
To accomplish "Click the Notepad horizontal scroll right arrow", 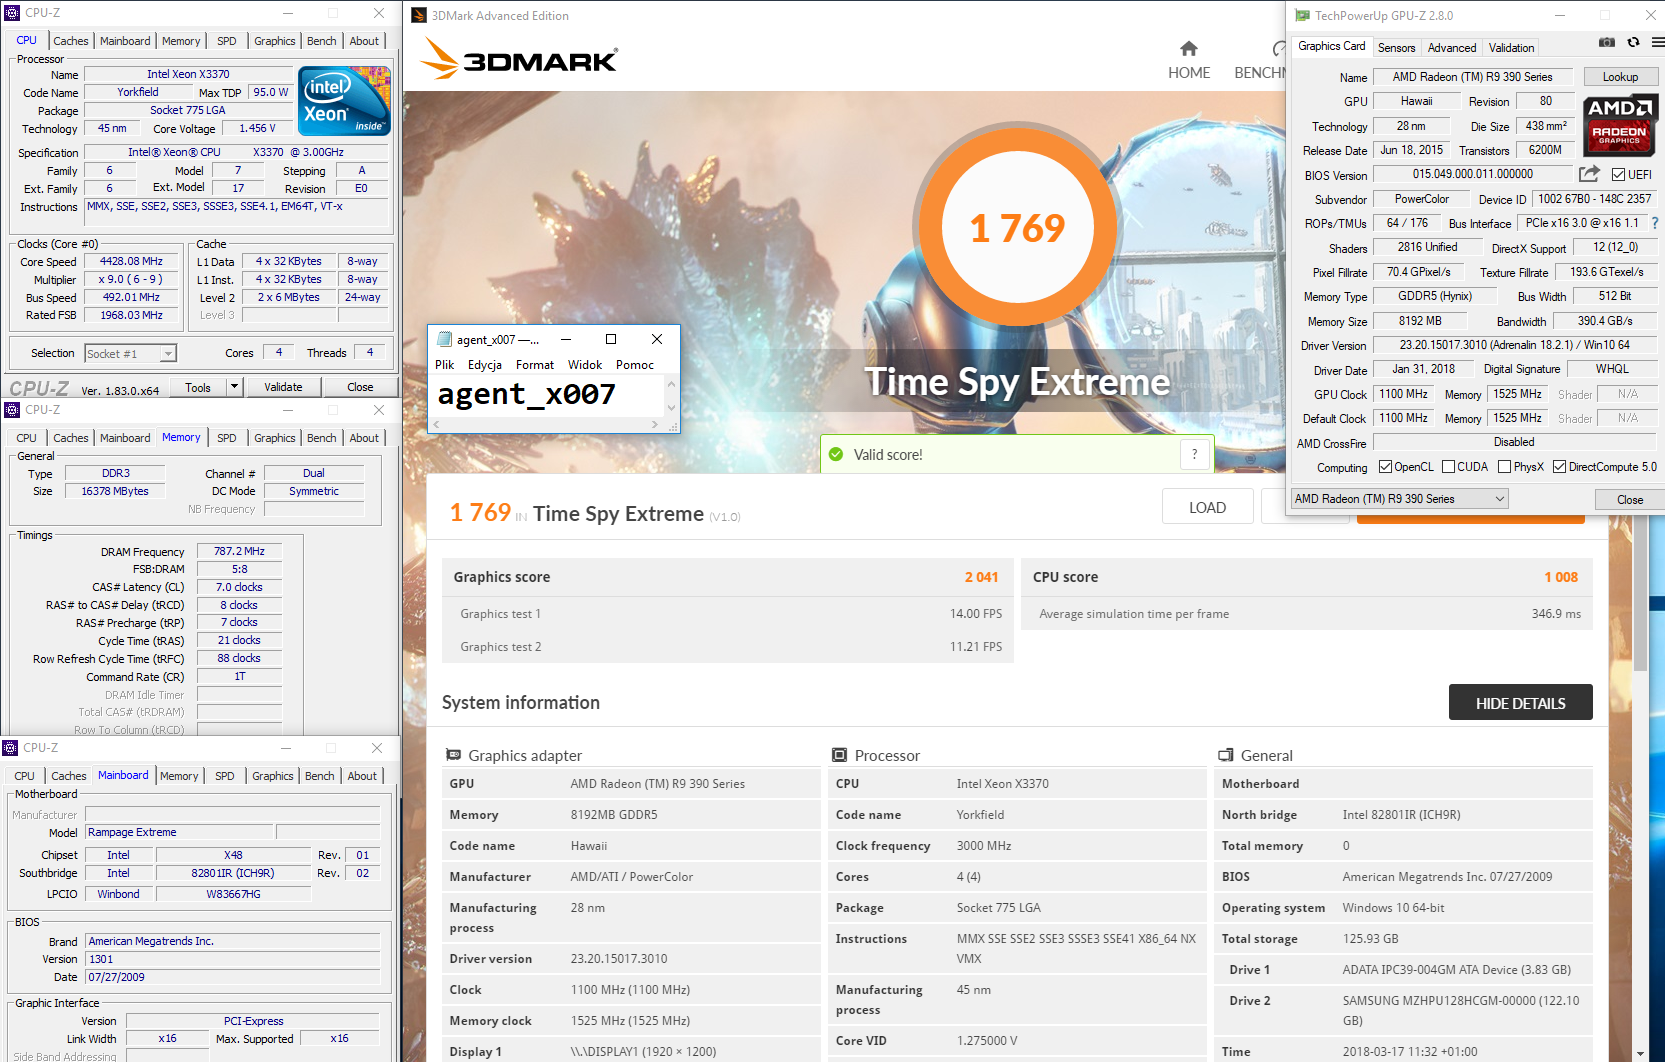I will [655, 424].
